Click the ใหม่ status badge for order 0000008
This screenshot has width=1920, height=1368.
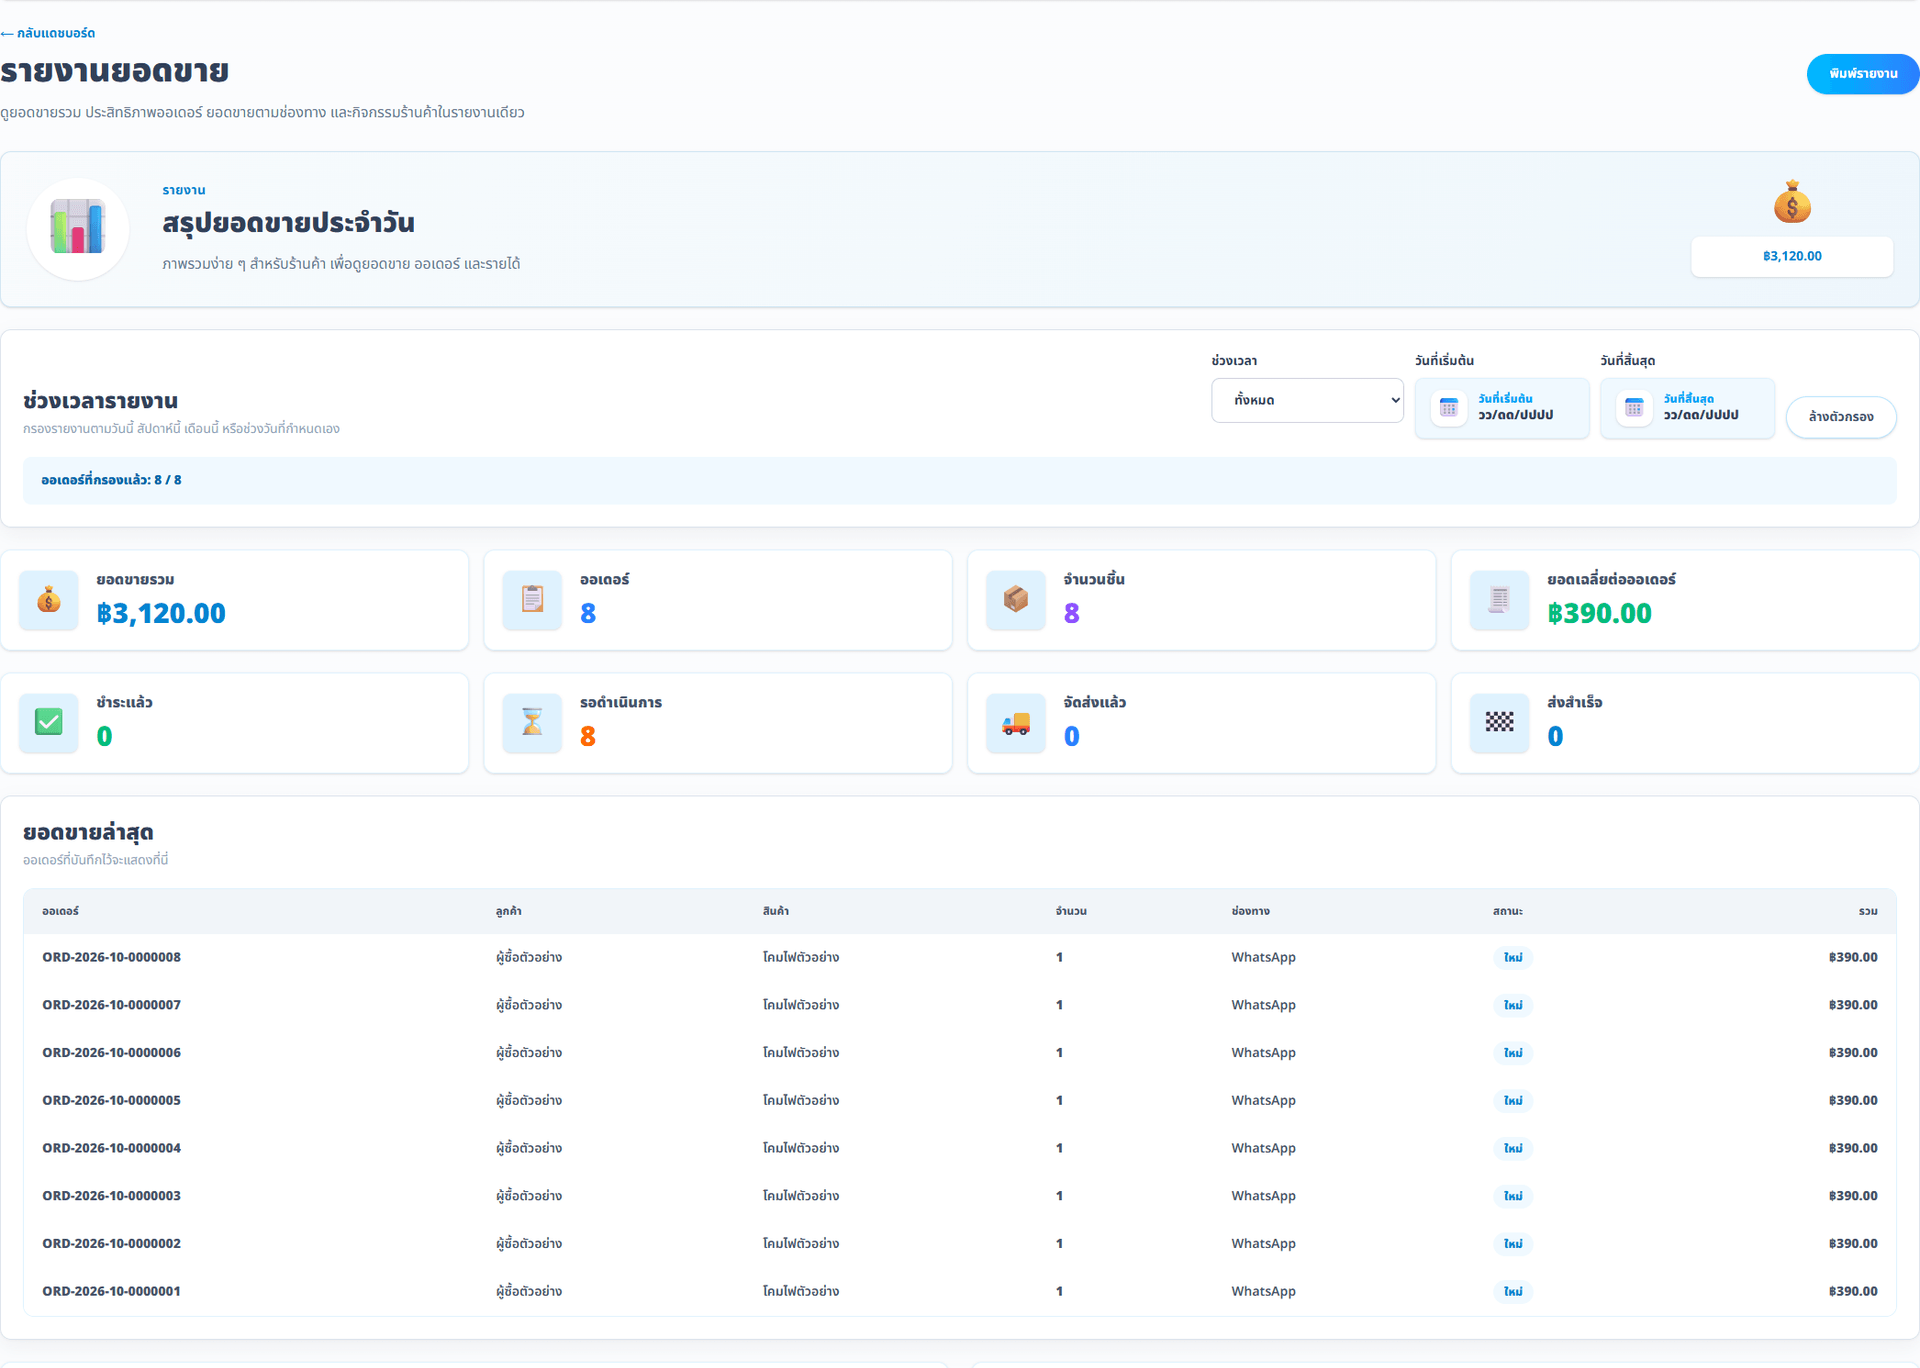(x=1513, y=957)
